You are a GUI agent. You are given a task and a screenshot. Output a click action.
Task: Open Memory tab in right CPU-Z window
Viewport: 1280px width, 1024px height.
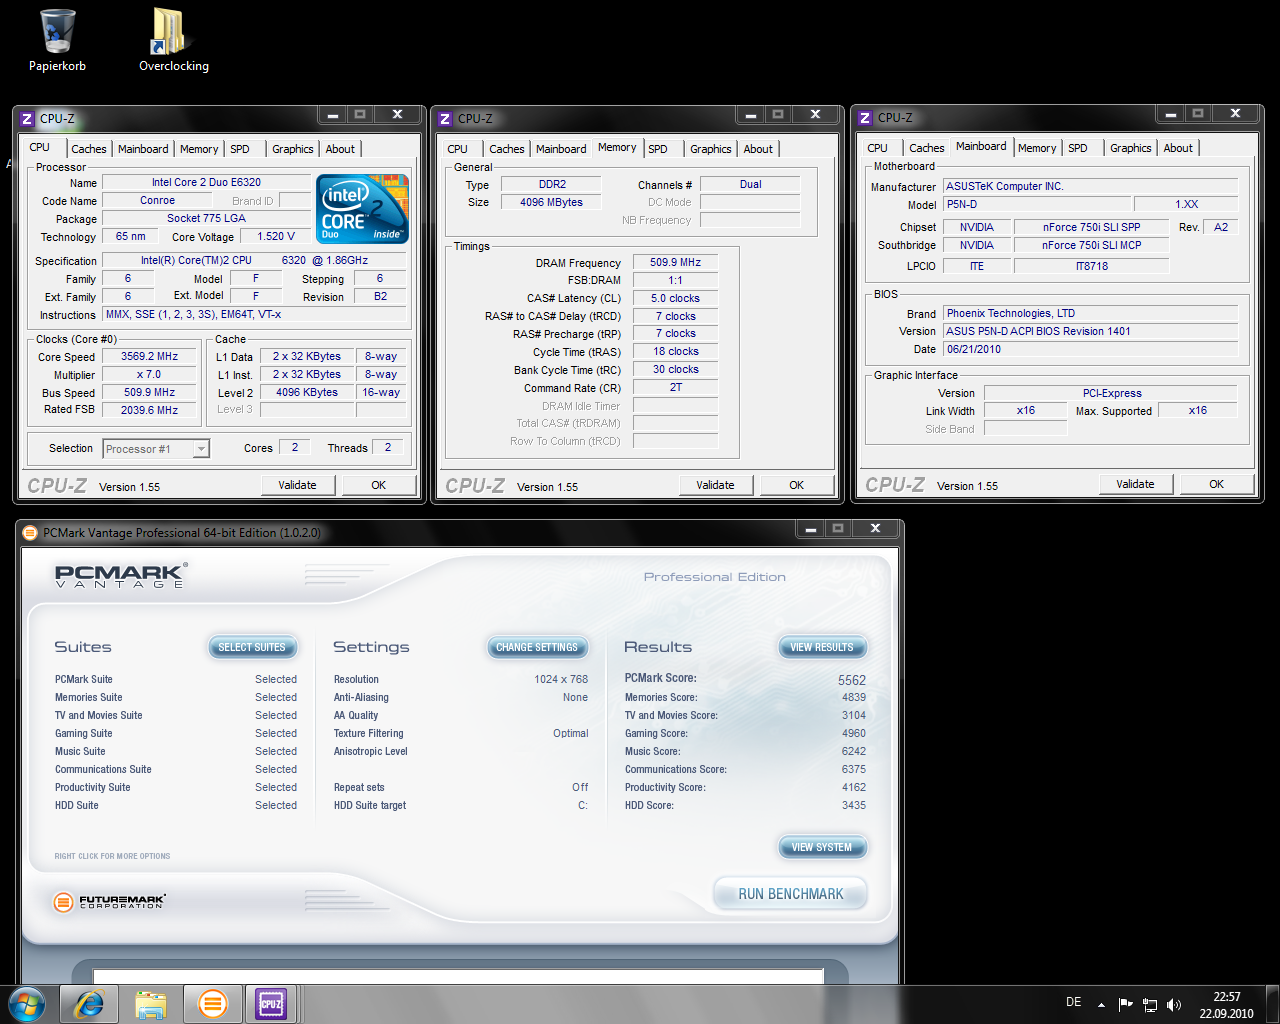(1037, 148)
